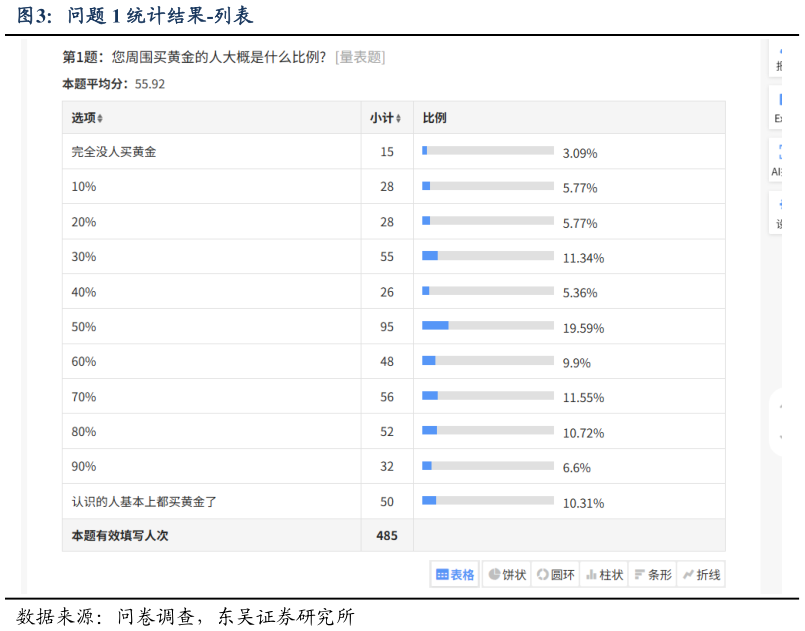The width and height of the screenshot is (805, 631).
Task: Click the count value 32
Action: [x=387, y=466]
